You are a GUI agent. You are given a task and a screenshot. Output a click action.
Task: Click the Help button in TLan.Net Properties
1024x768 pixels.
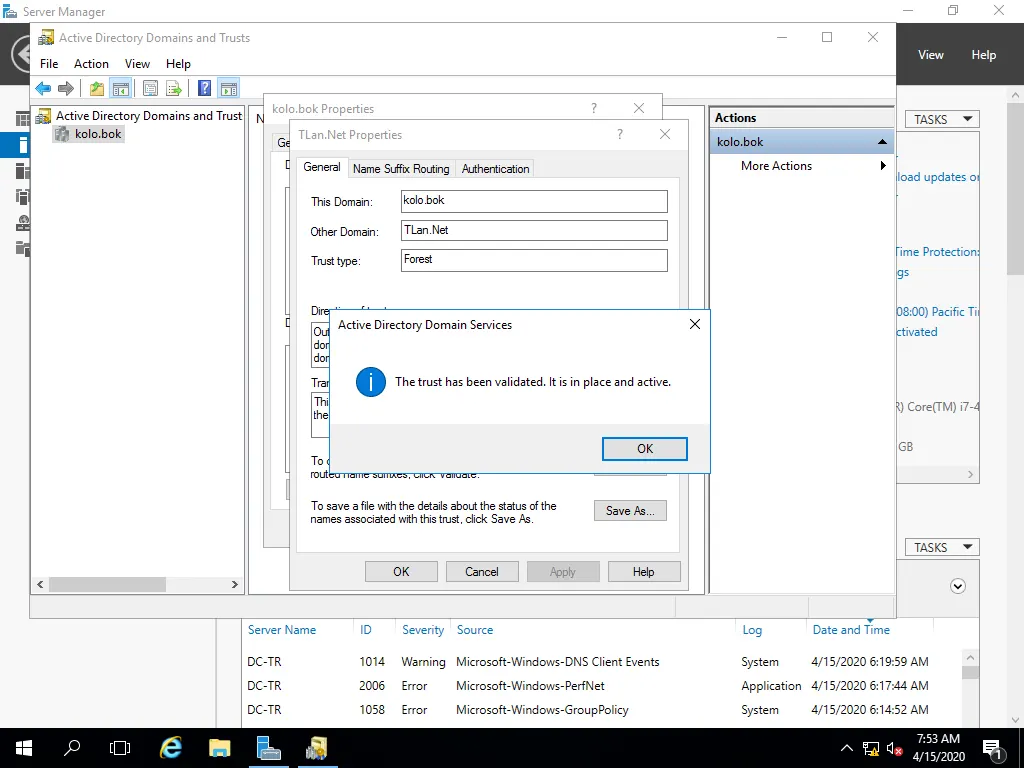(644, 571)
